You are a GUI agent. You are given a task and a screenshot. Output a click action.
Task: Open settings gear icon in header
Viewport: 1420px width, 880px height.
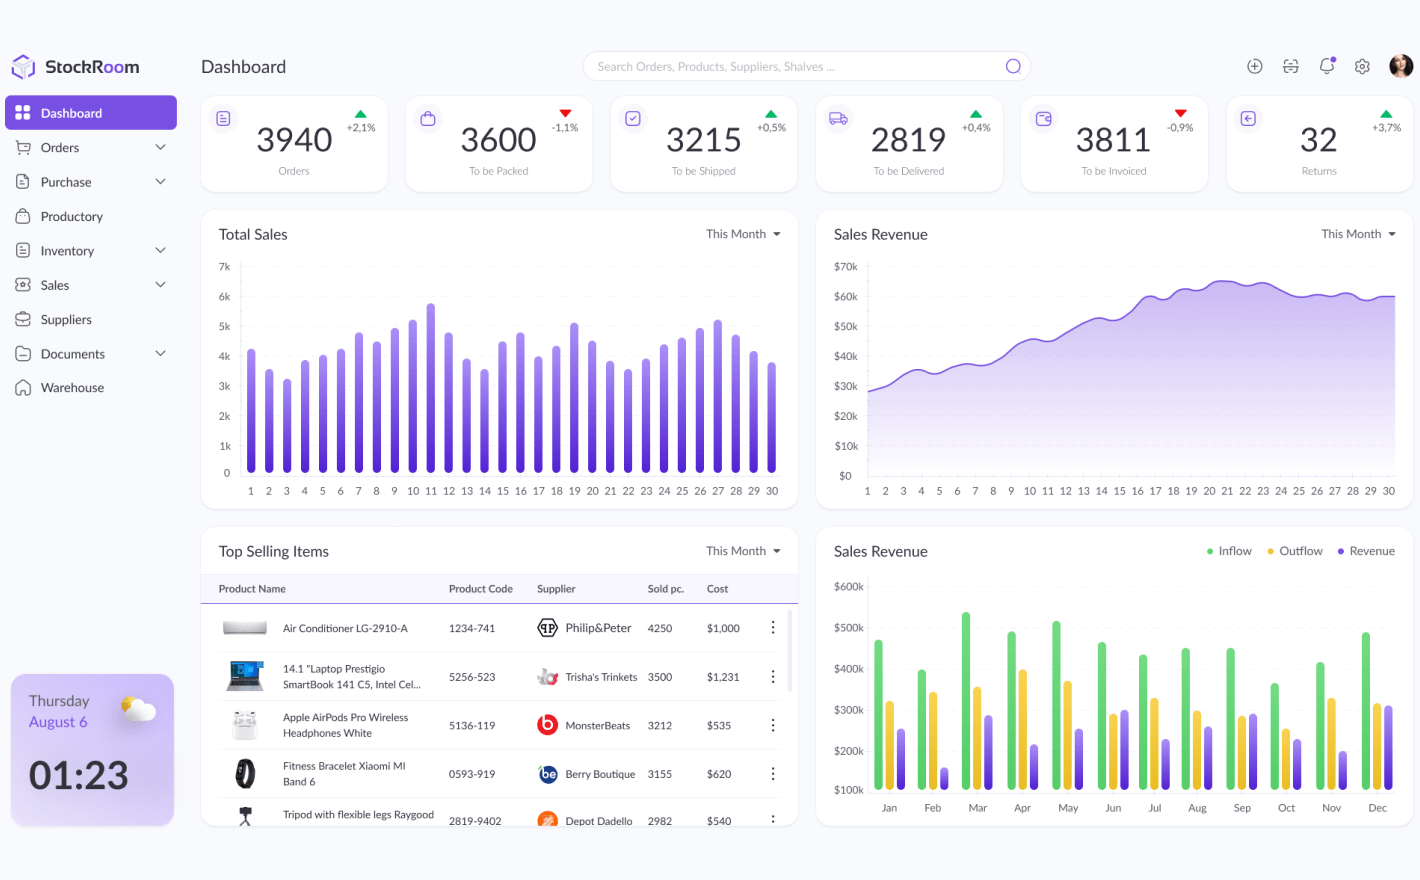tap(1362, 66)
